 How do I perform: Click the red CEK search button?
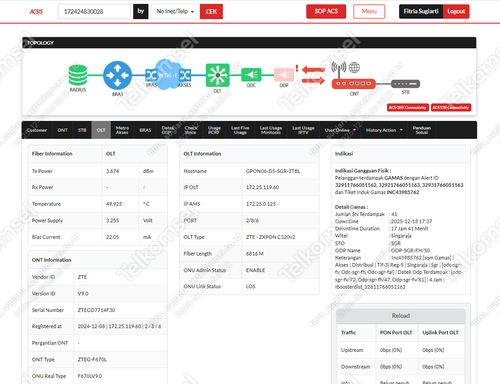211,11
